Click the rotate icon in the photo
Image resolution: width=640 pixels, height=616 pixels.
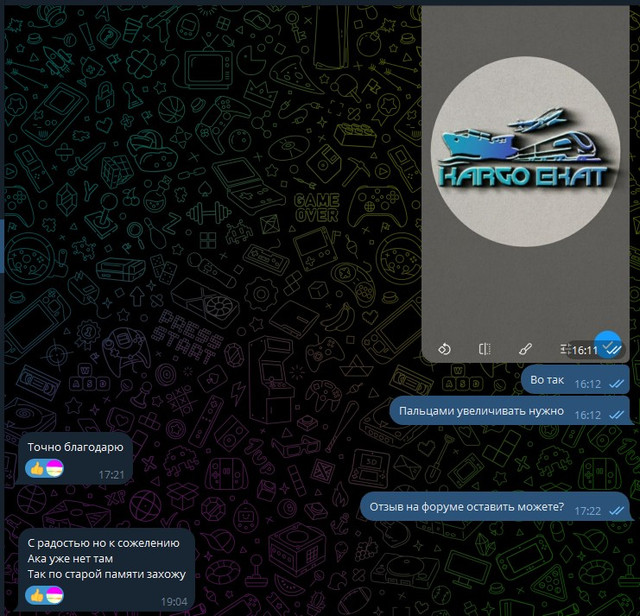(x=444, y=349)
